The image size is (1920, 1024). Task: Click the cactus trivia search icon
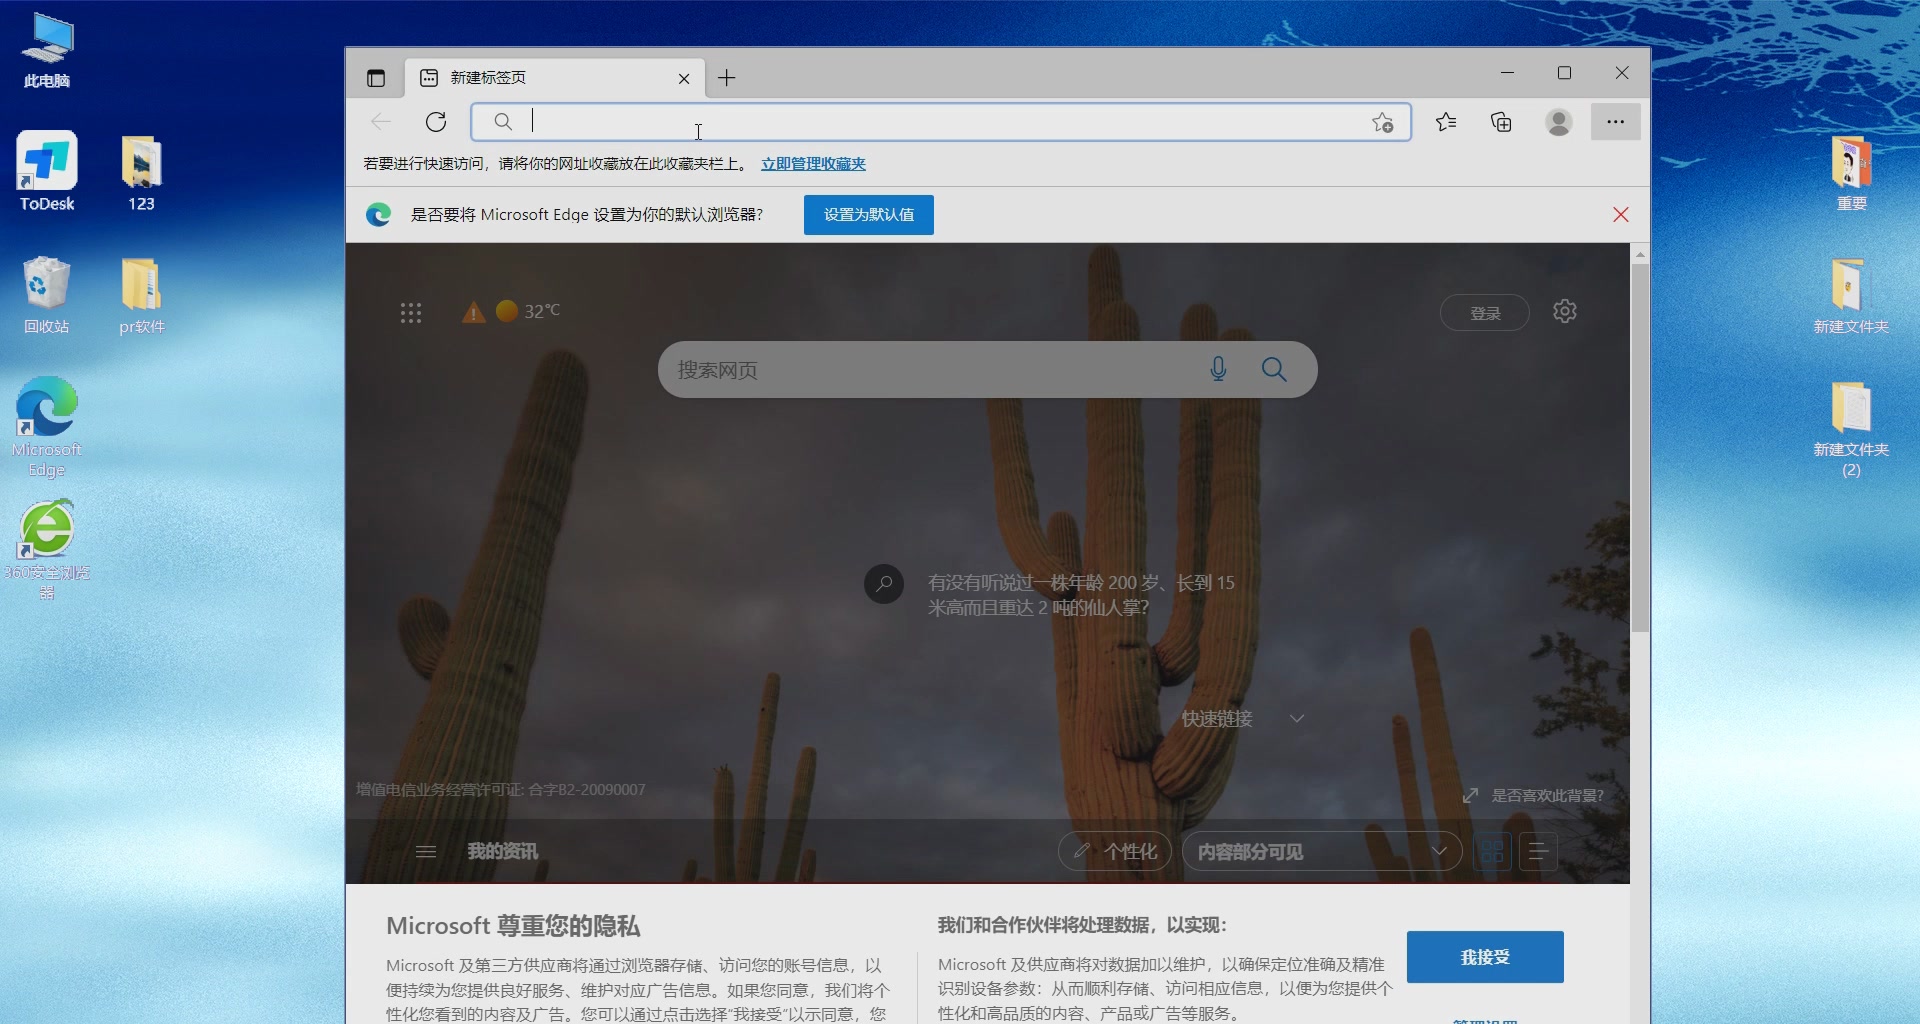point(884,584)
